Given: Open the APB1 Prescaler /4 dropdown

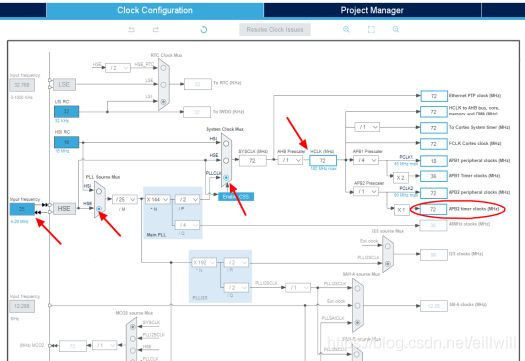Looking at the screenshot, I should [x=366, y=160].
